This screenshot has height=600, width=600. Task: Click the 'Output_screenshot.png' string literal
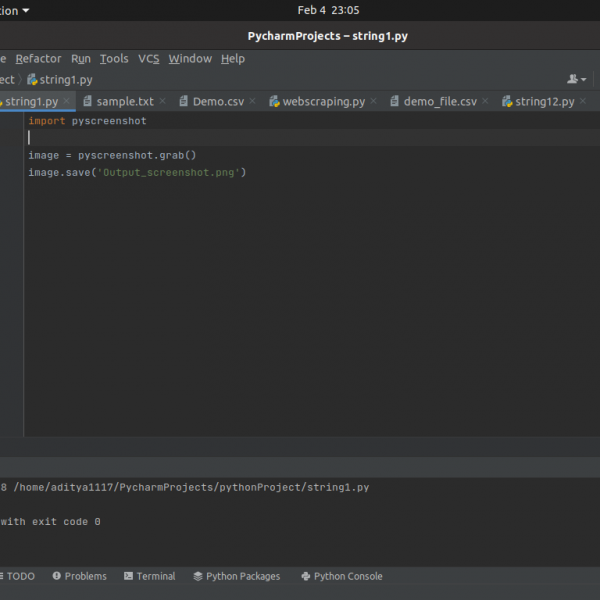[x=169, y=173]
